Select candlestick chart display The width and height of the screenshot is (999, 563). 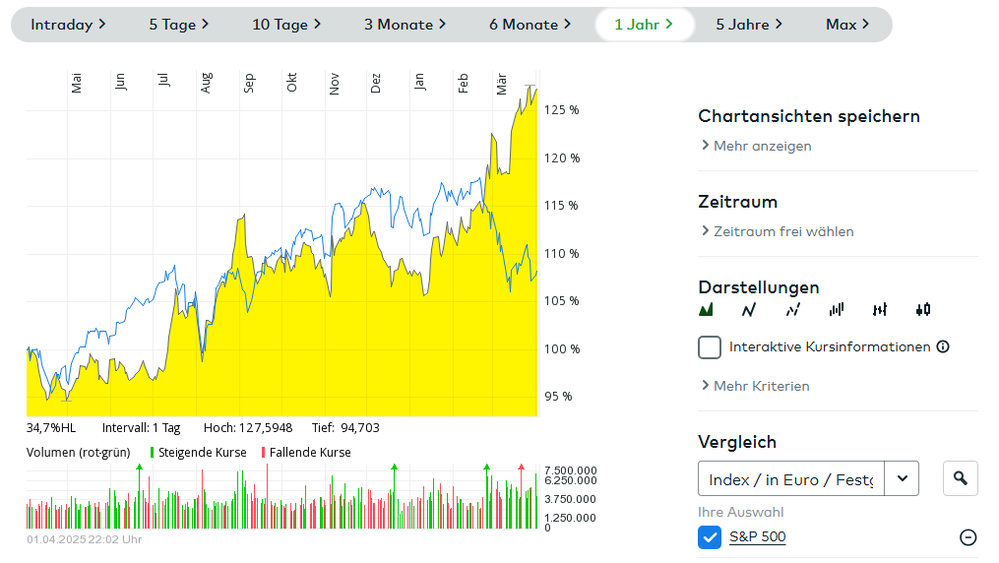923,310
